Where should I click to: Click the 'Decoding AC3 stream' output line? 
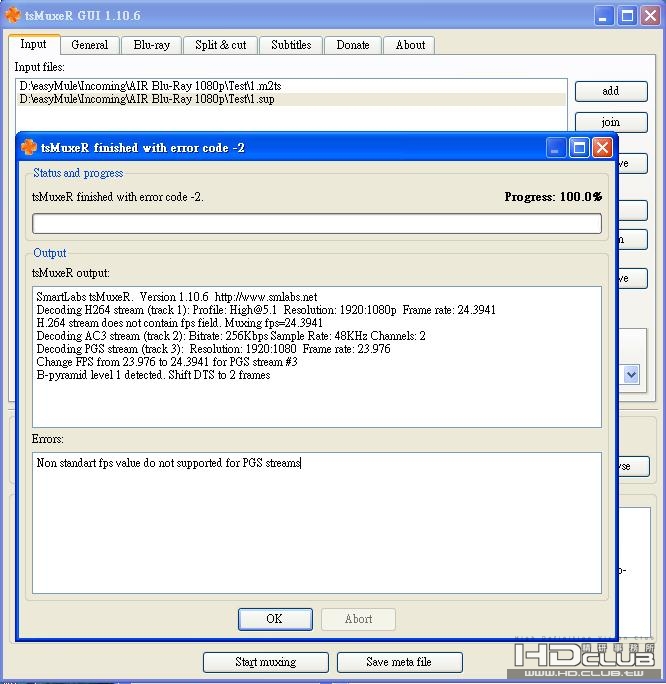point(231,336)
